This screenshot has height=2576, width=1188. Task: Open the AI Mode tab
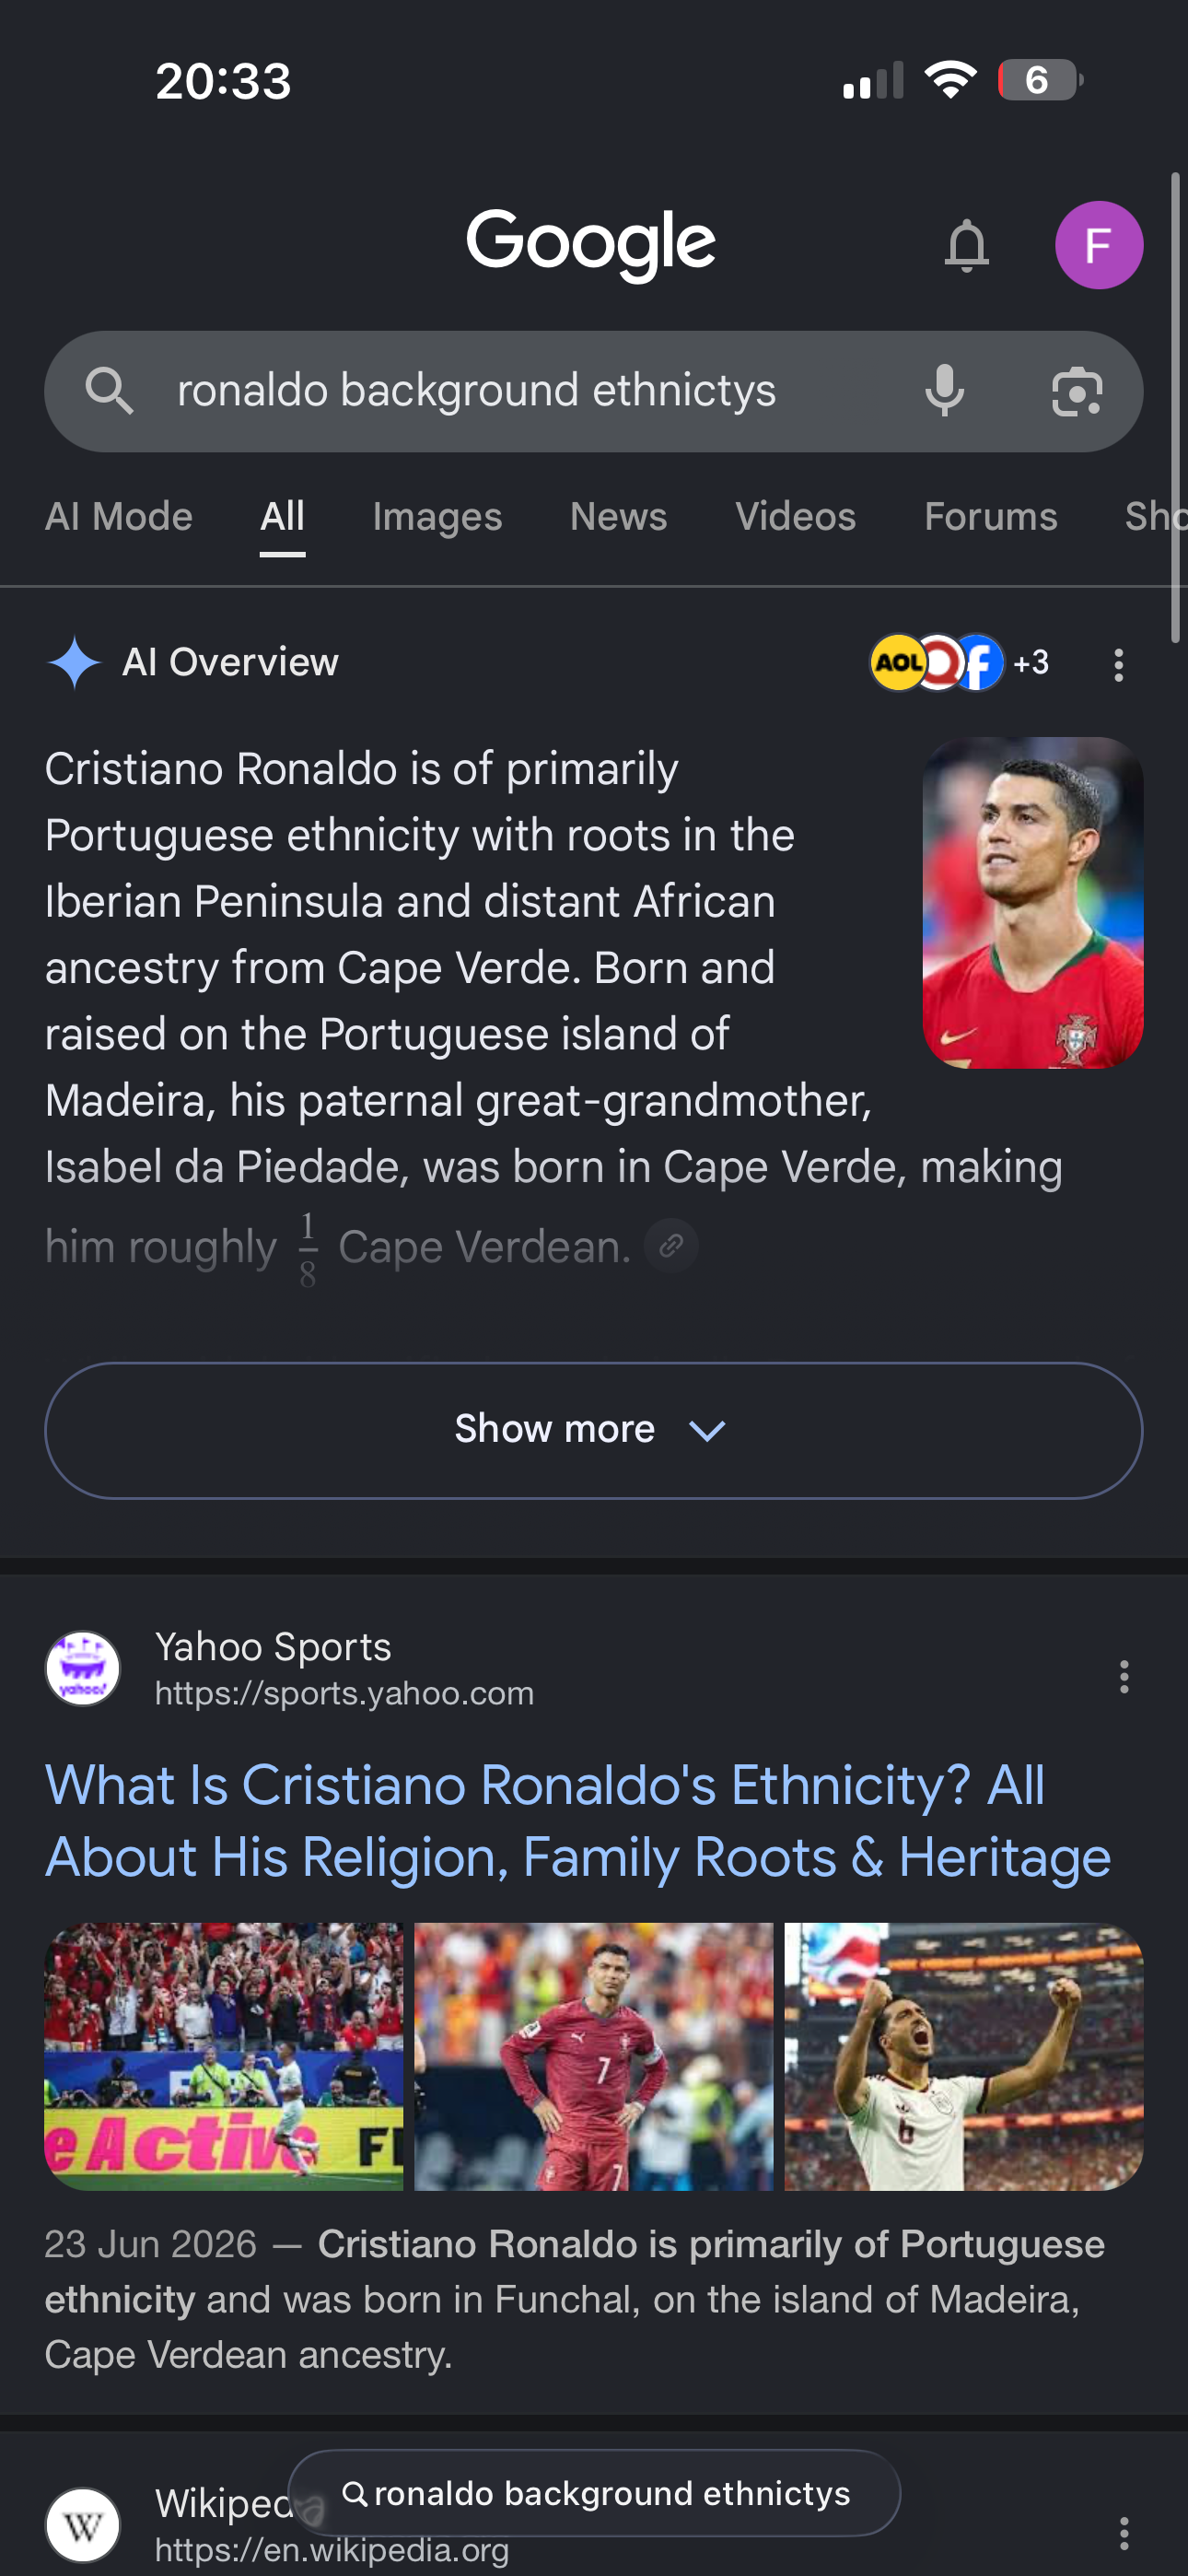pyautogui.click(x=119, y=517)
